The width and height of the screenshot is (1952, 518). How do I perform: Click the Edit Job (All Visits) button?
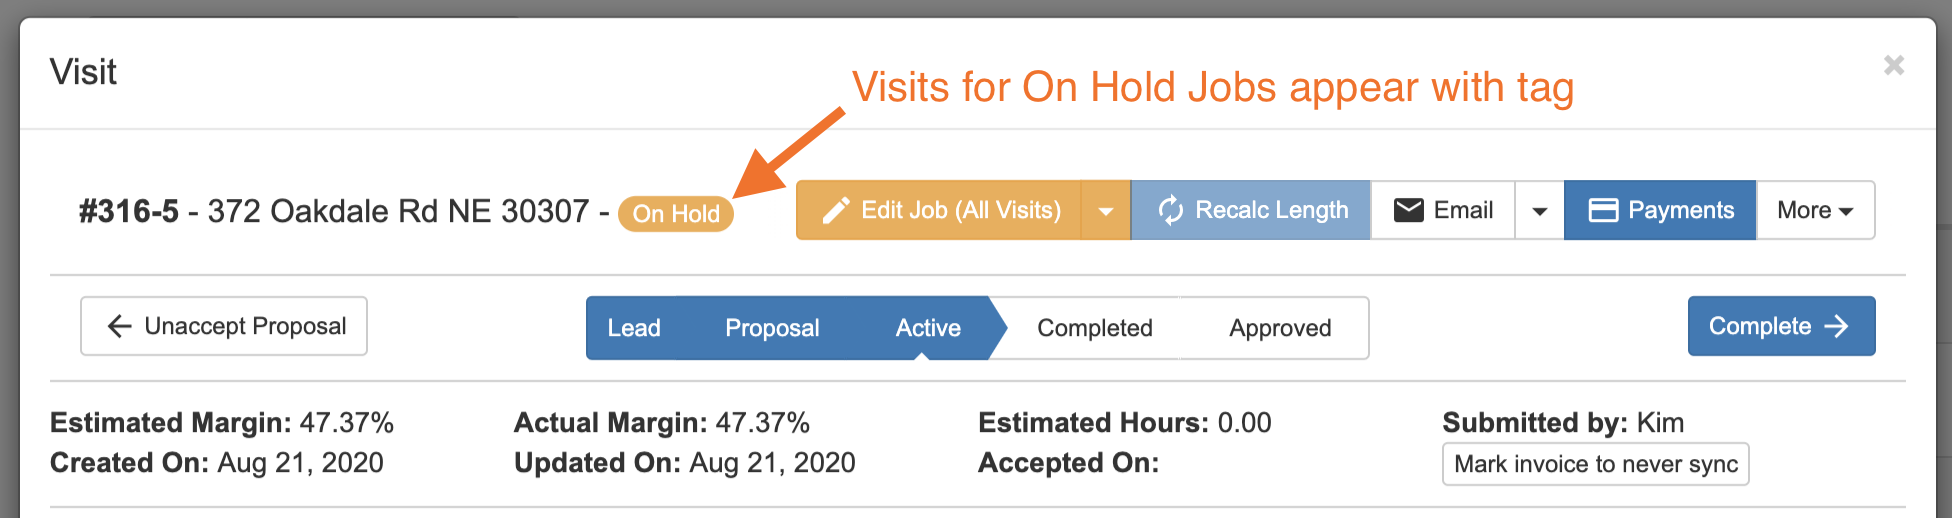point(960,211)
